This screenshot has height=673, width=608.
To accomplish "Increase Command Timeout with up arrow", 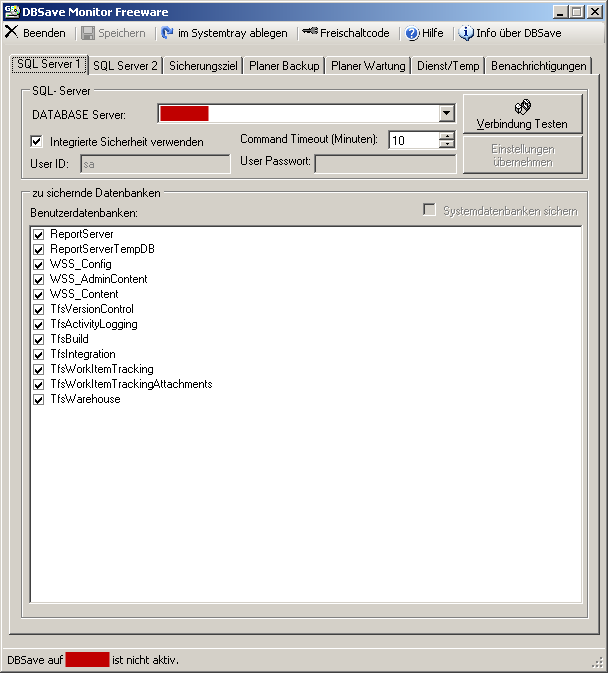I will pos(447,136).
